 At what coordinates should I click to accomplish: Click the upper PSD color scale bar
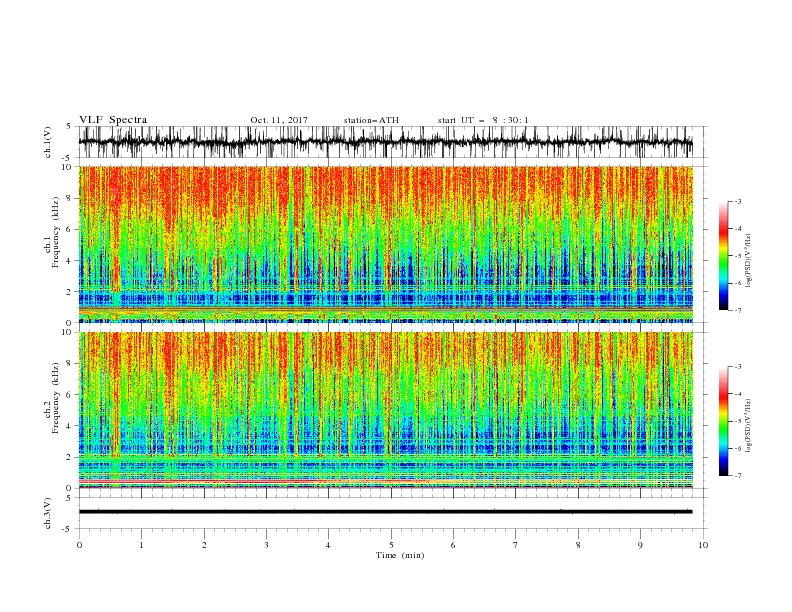coord(723,256)
